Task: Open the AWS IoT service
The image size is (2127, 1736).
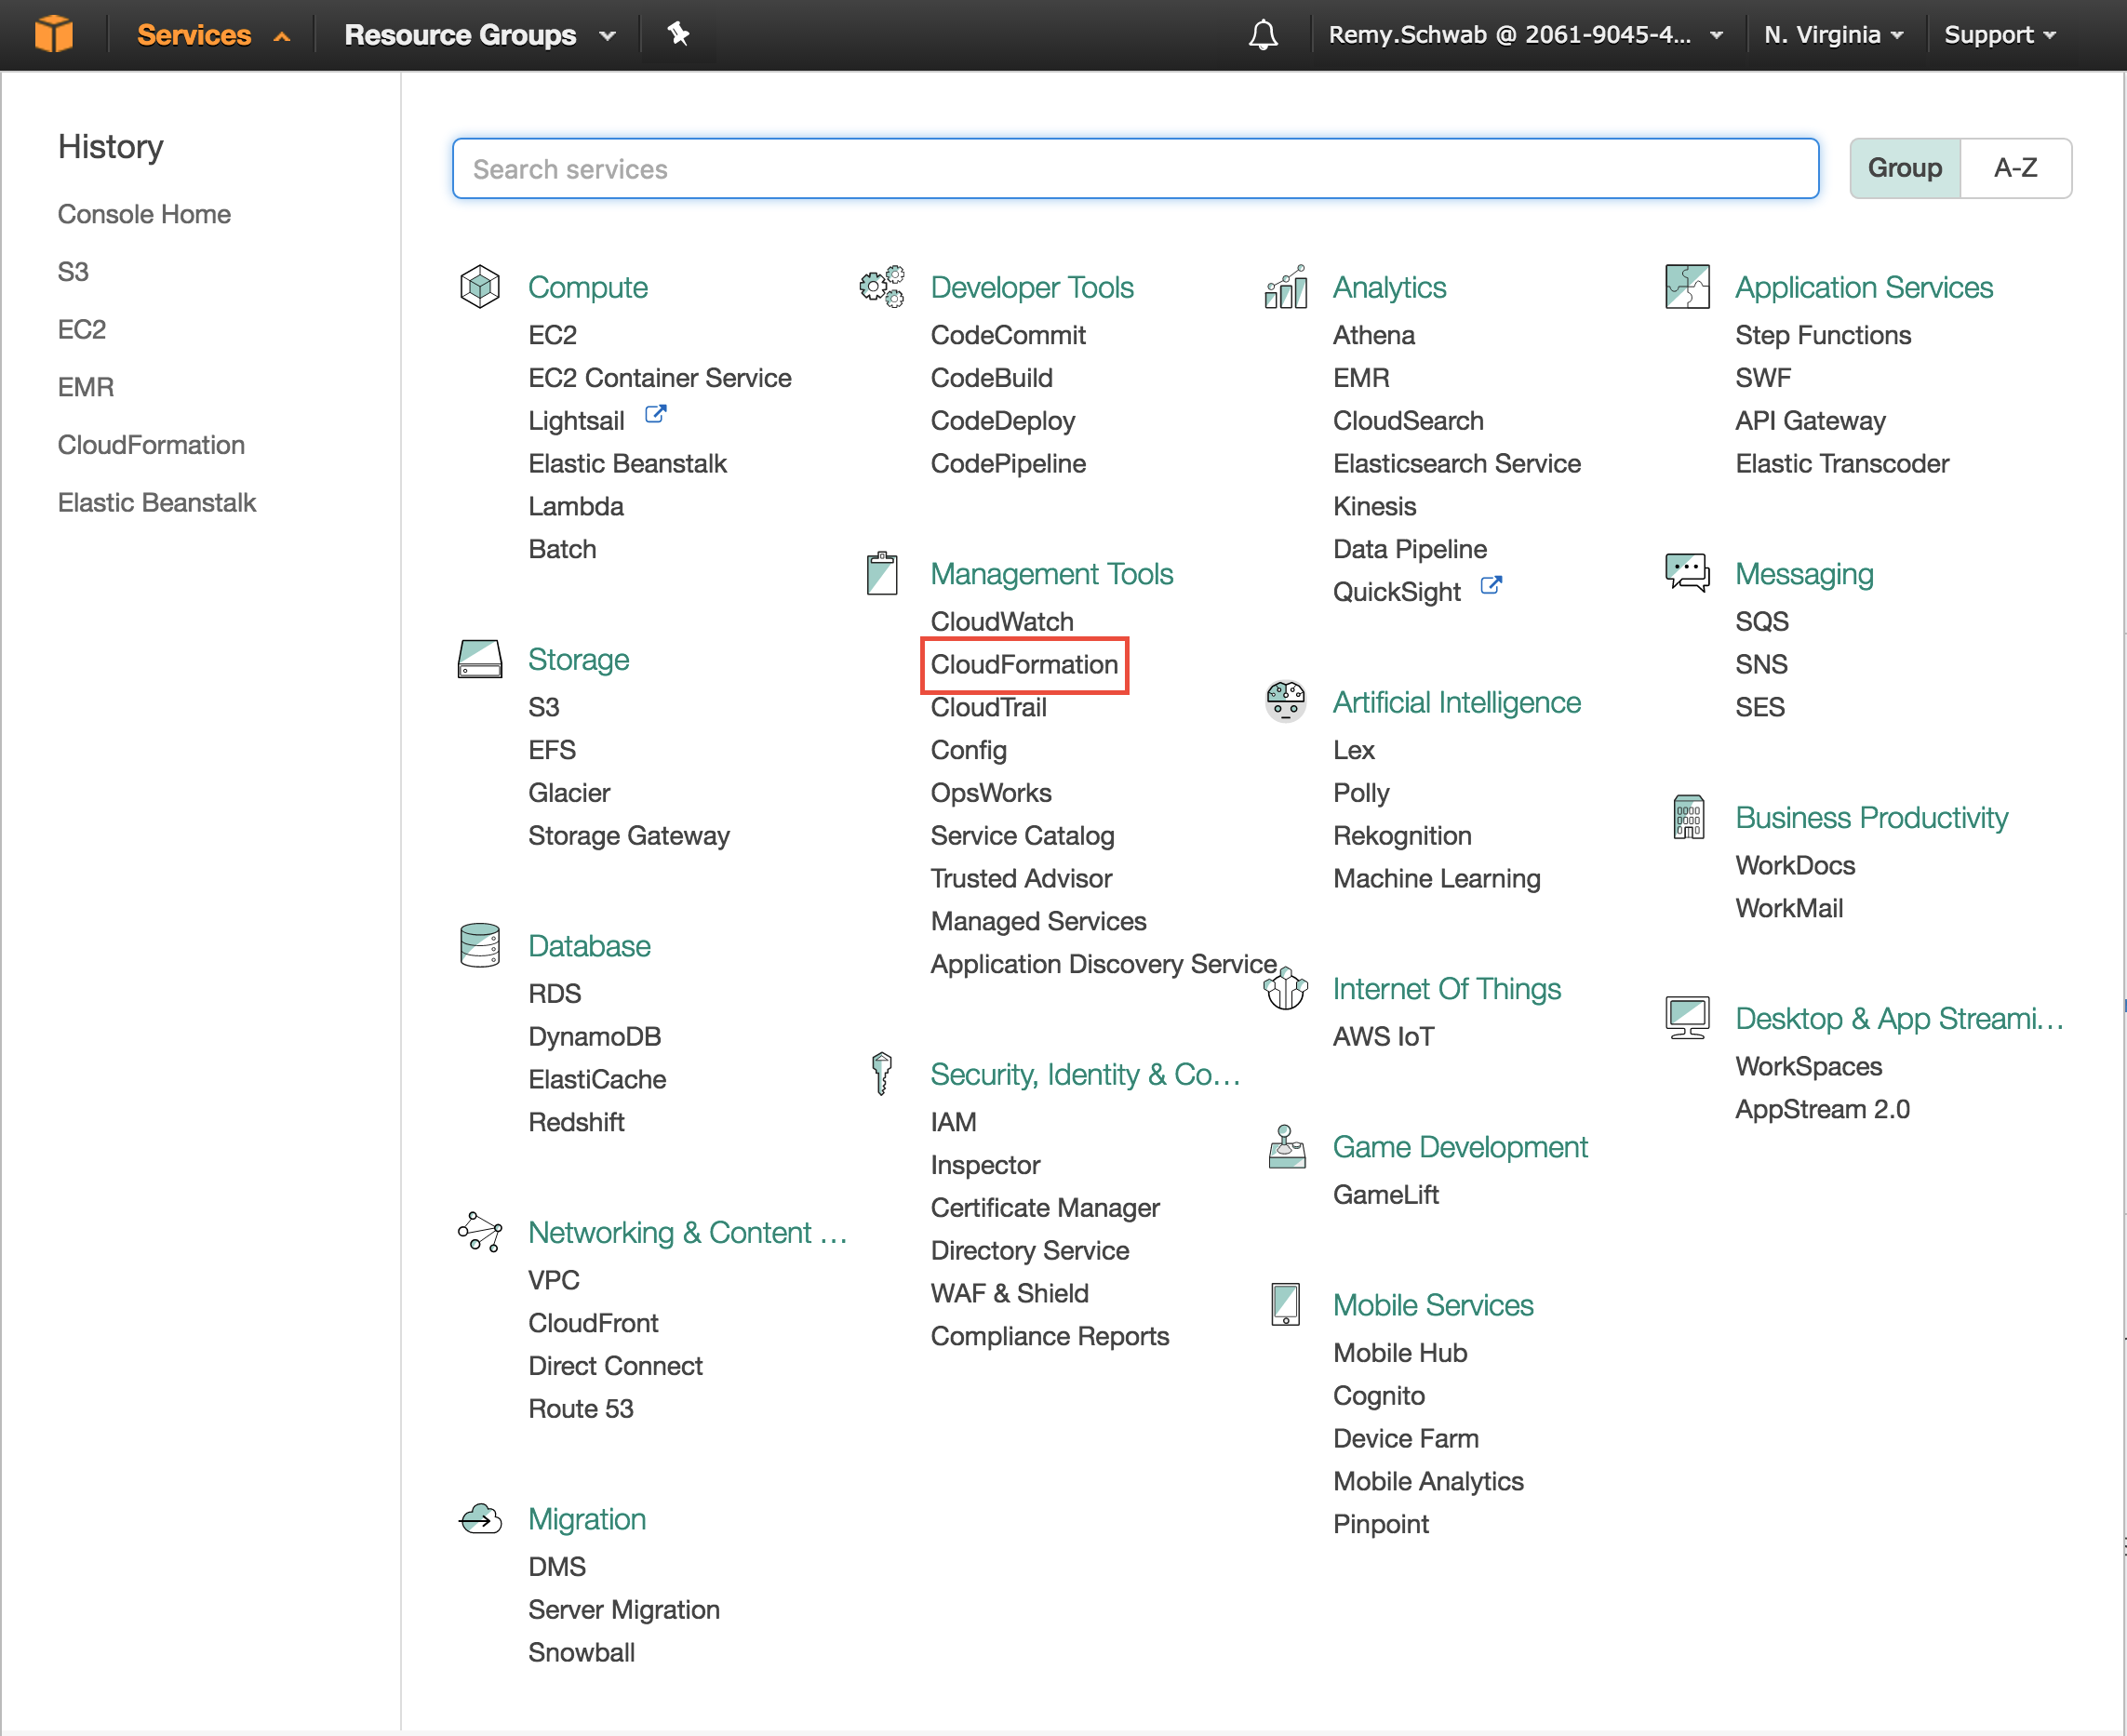Action: pyautogui.click(x=1383, y=1036)
